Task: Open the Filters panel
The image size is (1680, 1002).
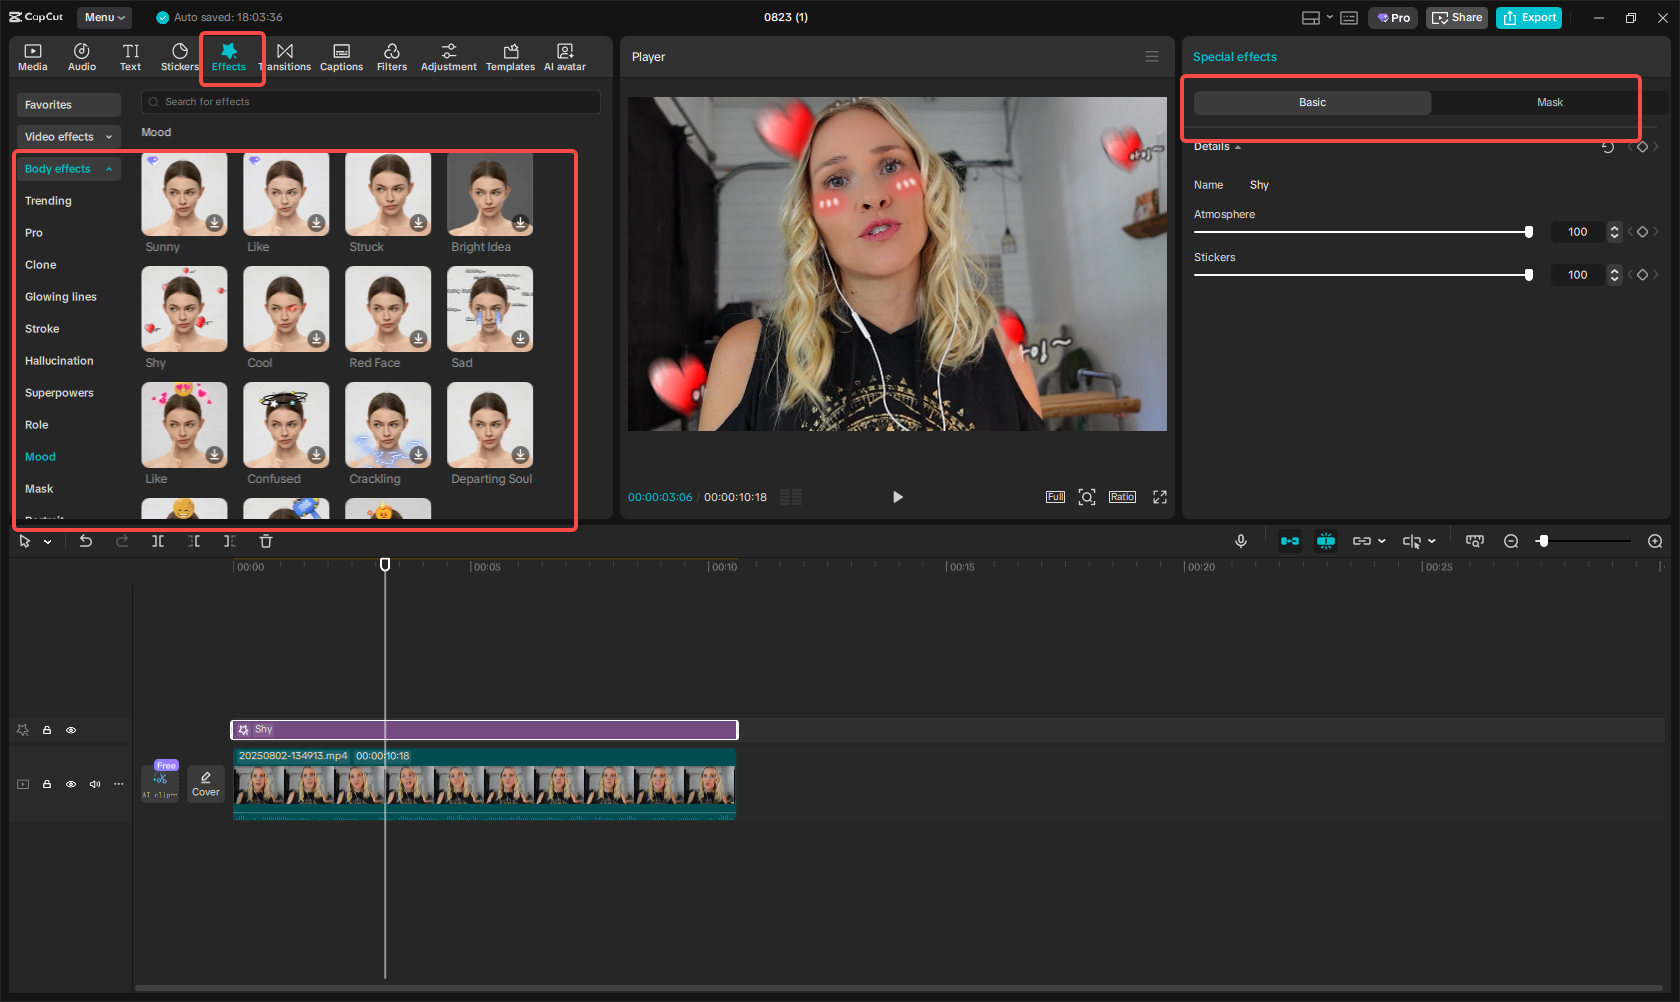Action: [391, 56]
